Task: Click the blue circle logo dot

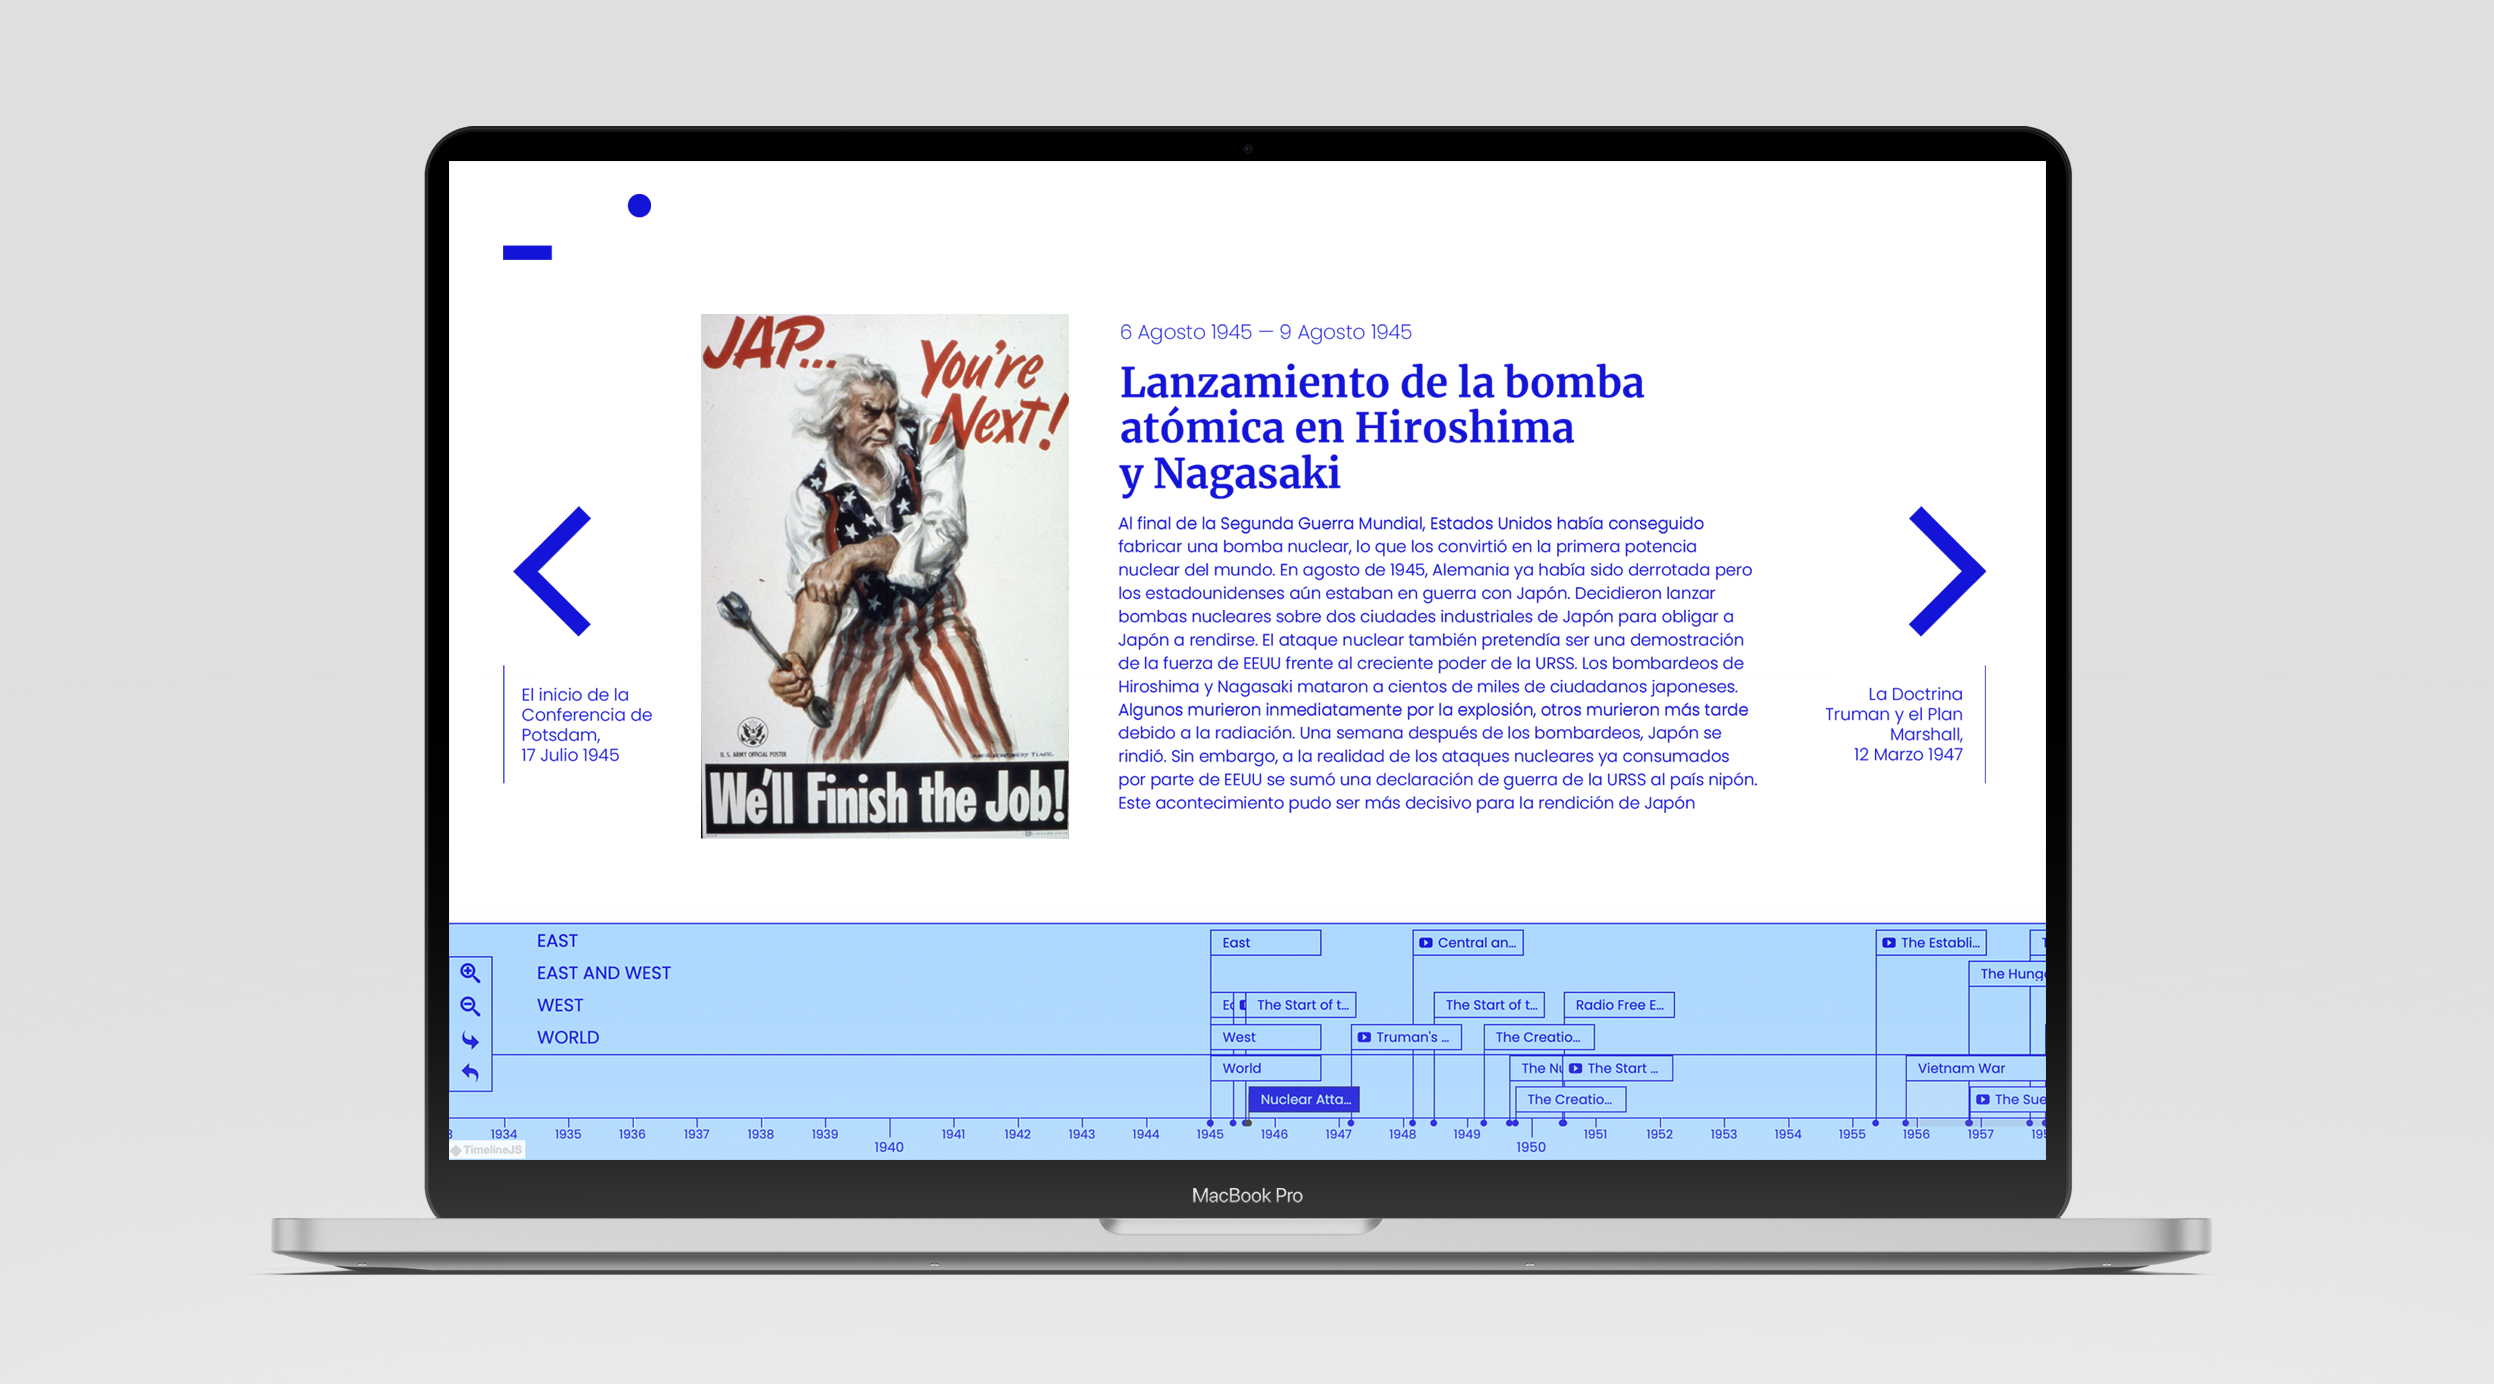Action: [x=639, y=206]
